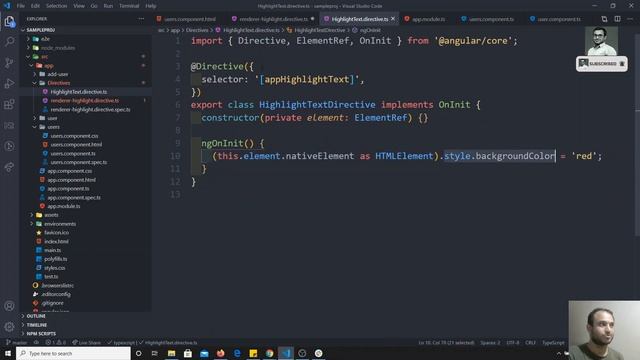Click the UTF-8 encoding indicator
The height and width of the screenshot is (360, 640).
click(513, 342)
